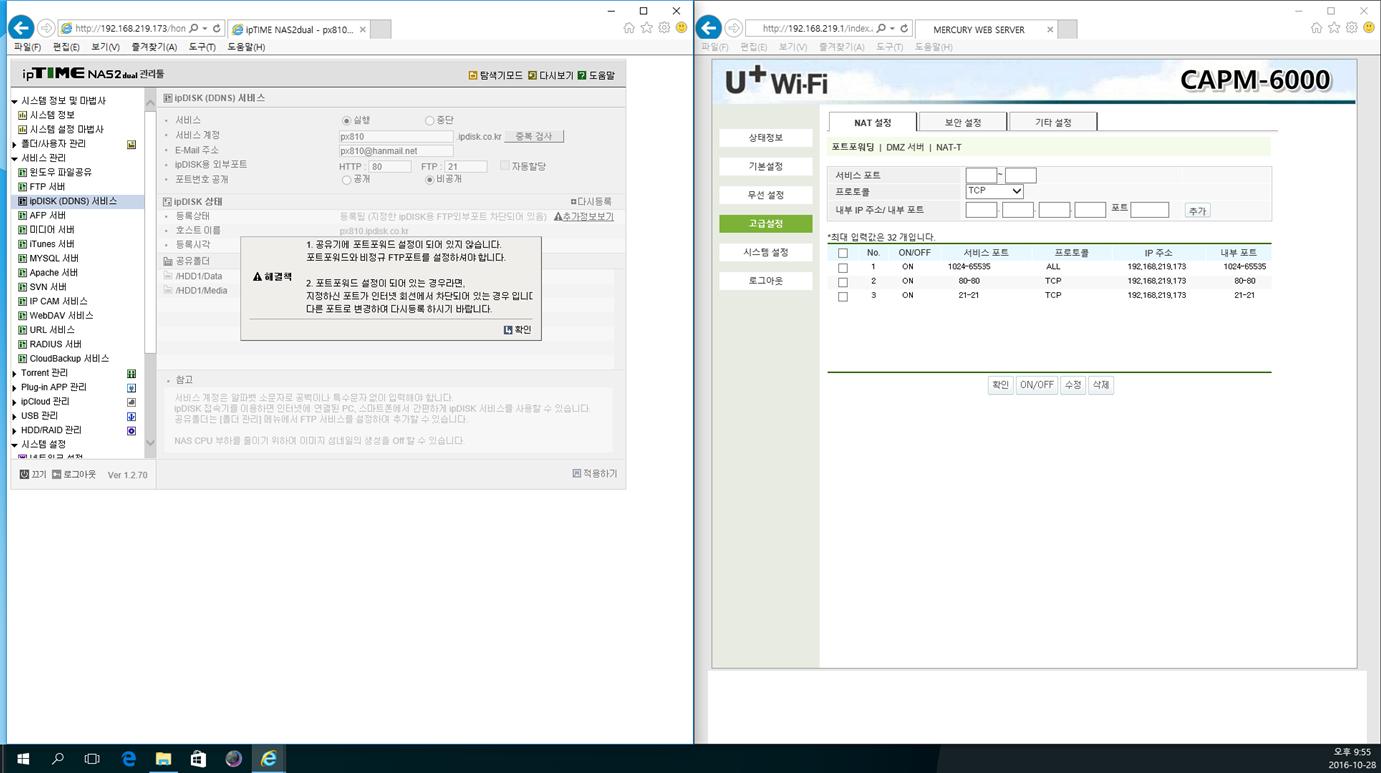Click the 수정 button below the forwarding table
This screenshot has width=1381, height=773.
[1073, 385]
